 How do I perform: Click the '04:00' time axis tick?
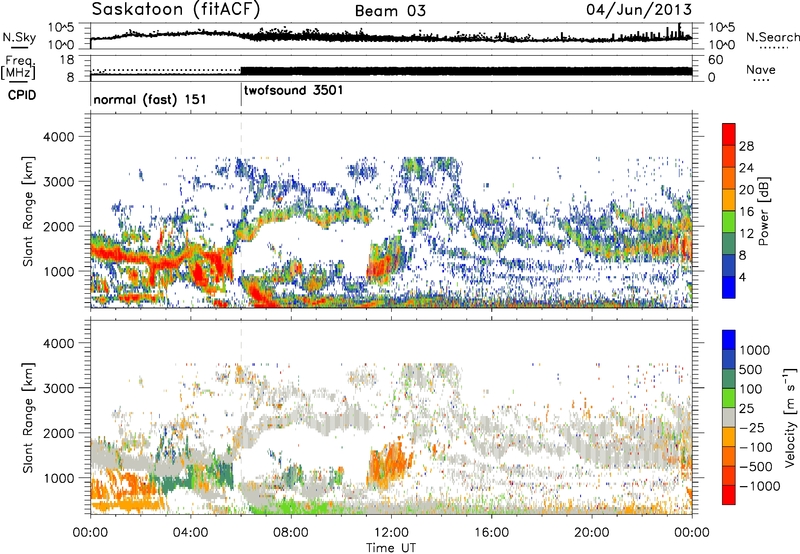point(190,533)
